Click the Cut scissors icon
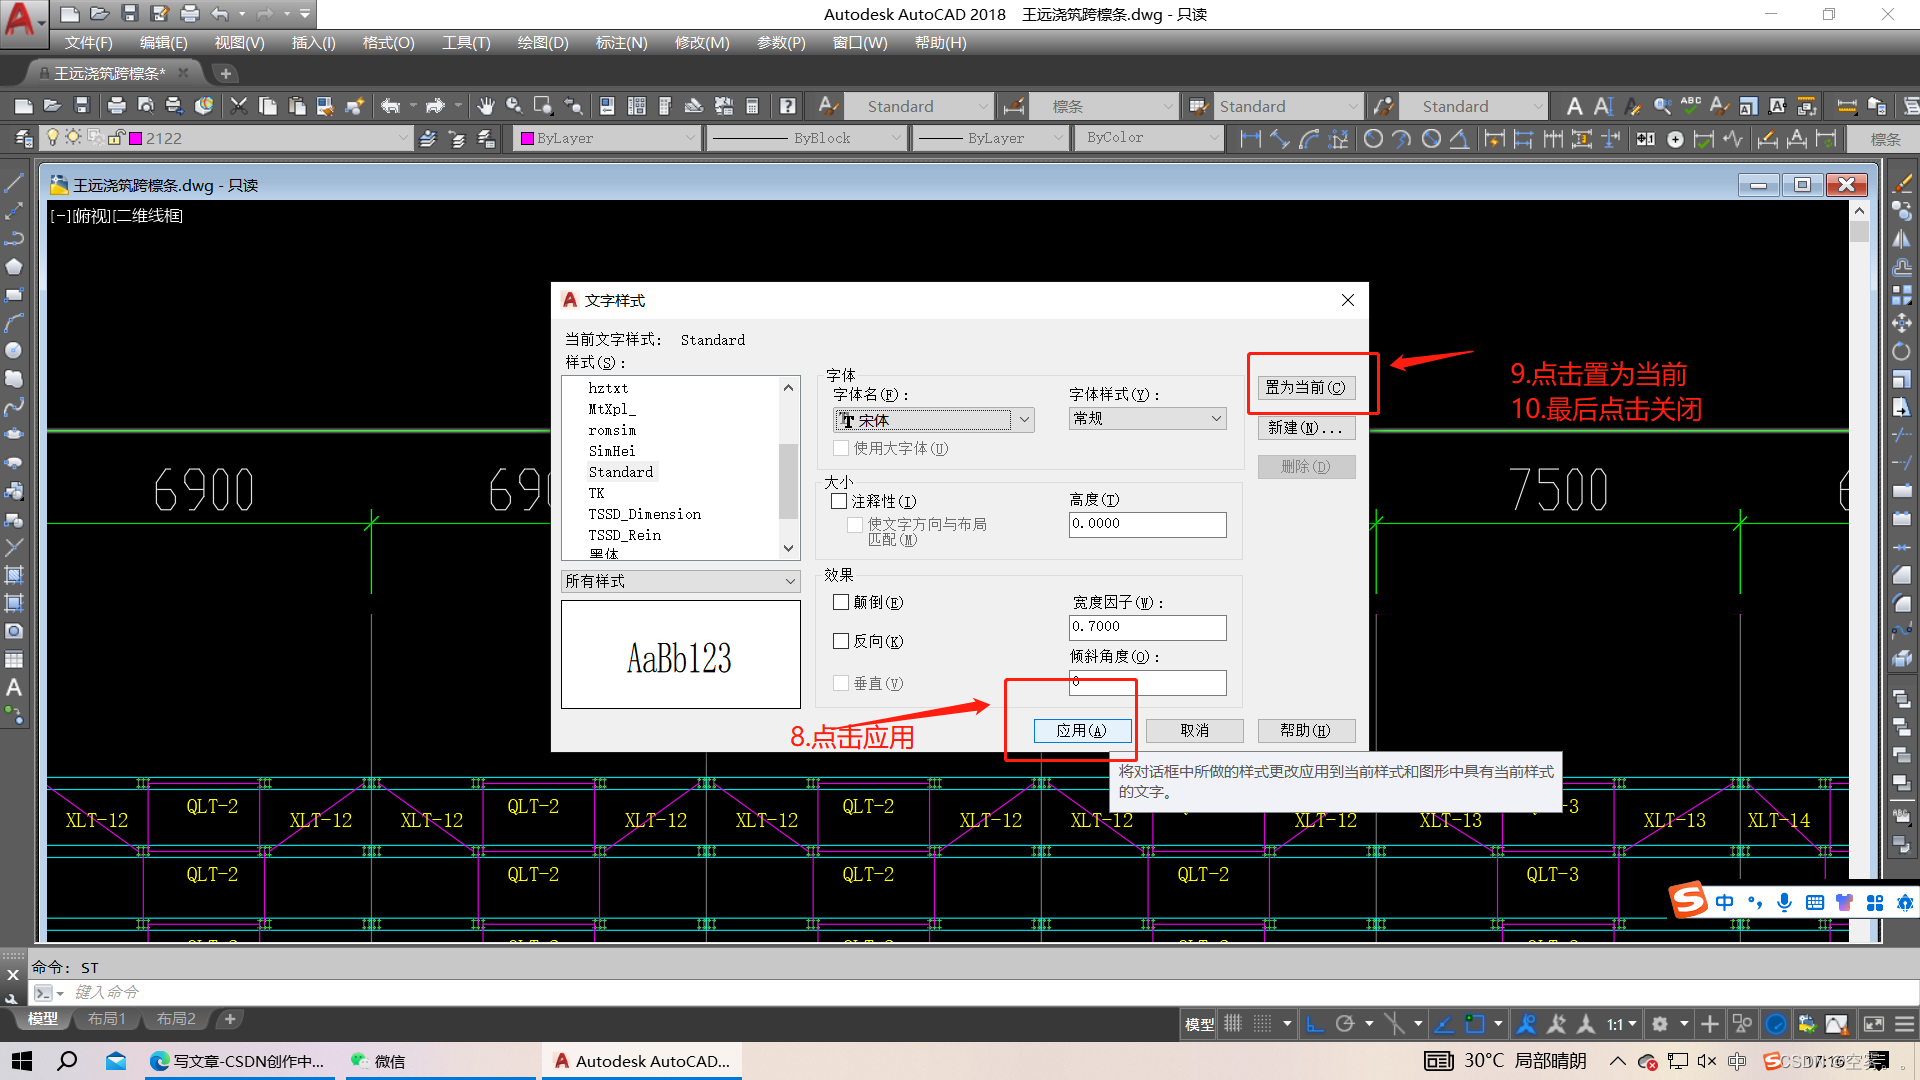This screenshot has width=1920, height=1080. tap(238, 106)
